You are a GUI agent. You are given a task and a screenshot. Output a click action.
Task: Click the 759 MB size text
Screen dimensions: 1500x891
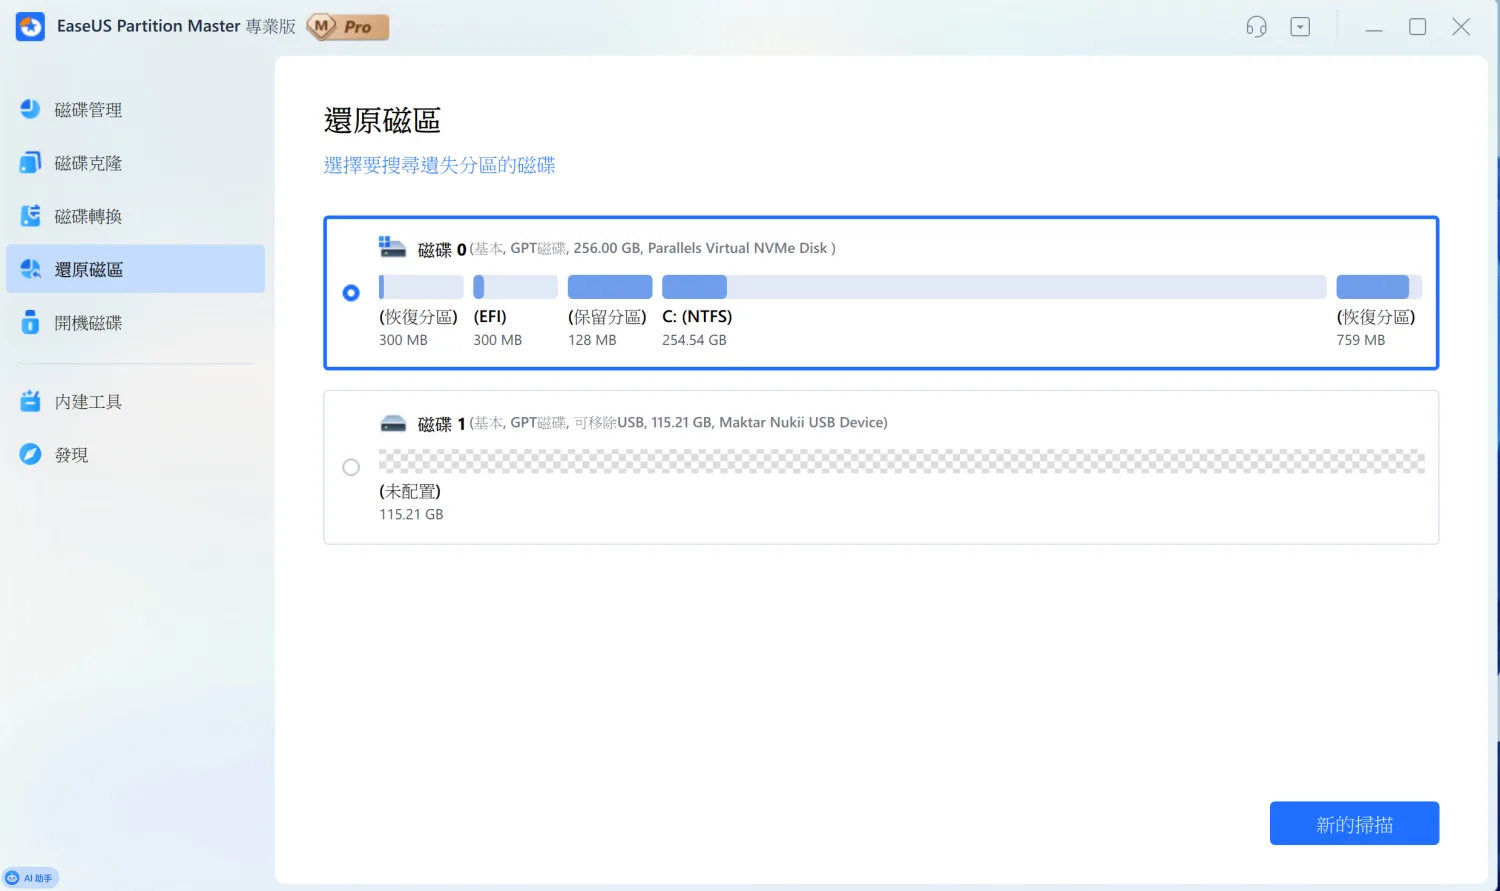tap(1361, 340)
